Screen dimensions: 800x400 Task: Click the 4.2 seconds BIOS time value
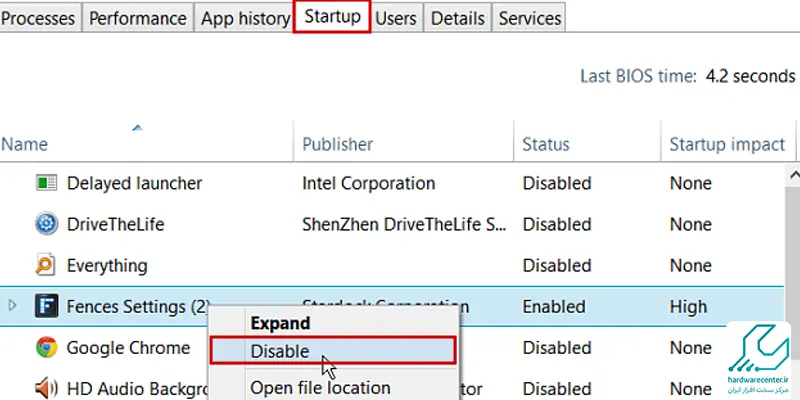click(x=750, y=77)
